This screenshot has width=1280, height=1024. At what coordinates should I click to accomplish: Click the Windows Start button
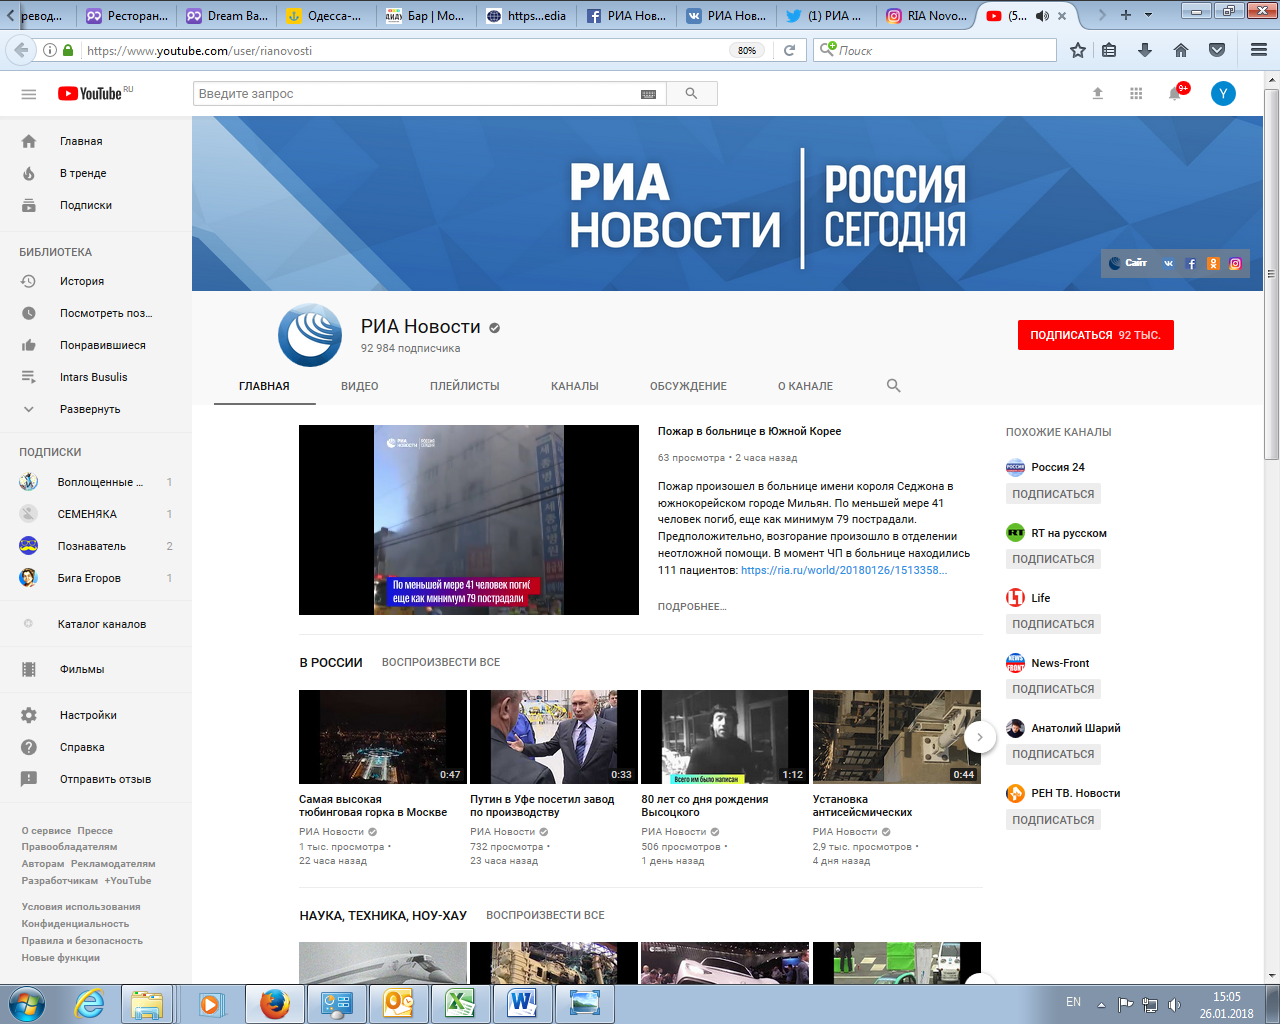pos(27,1003)
